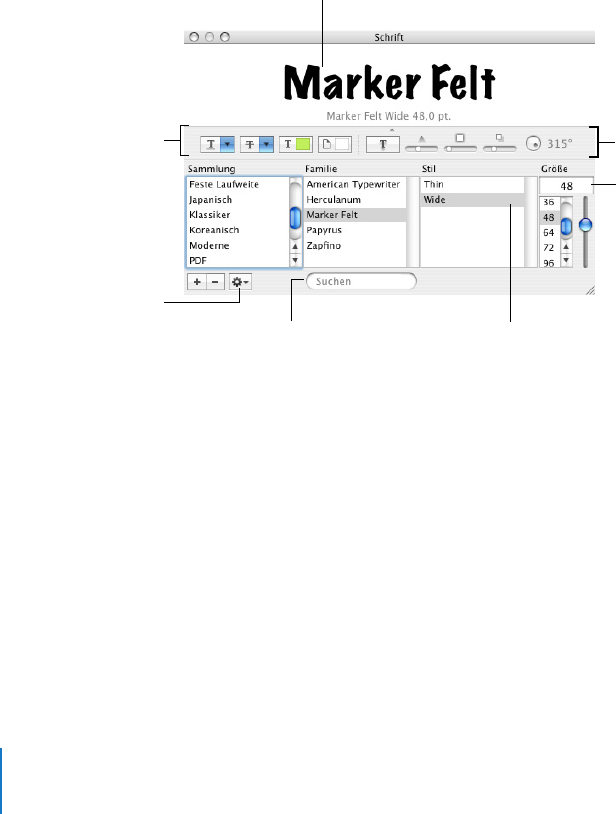This screenshot has height=814, width=616.
Task: Click the white document color swatch
Action: coord(342,144)
